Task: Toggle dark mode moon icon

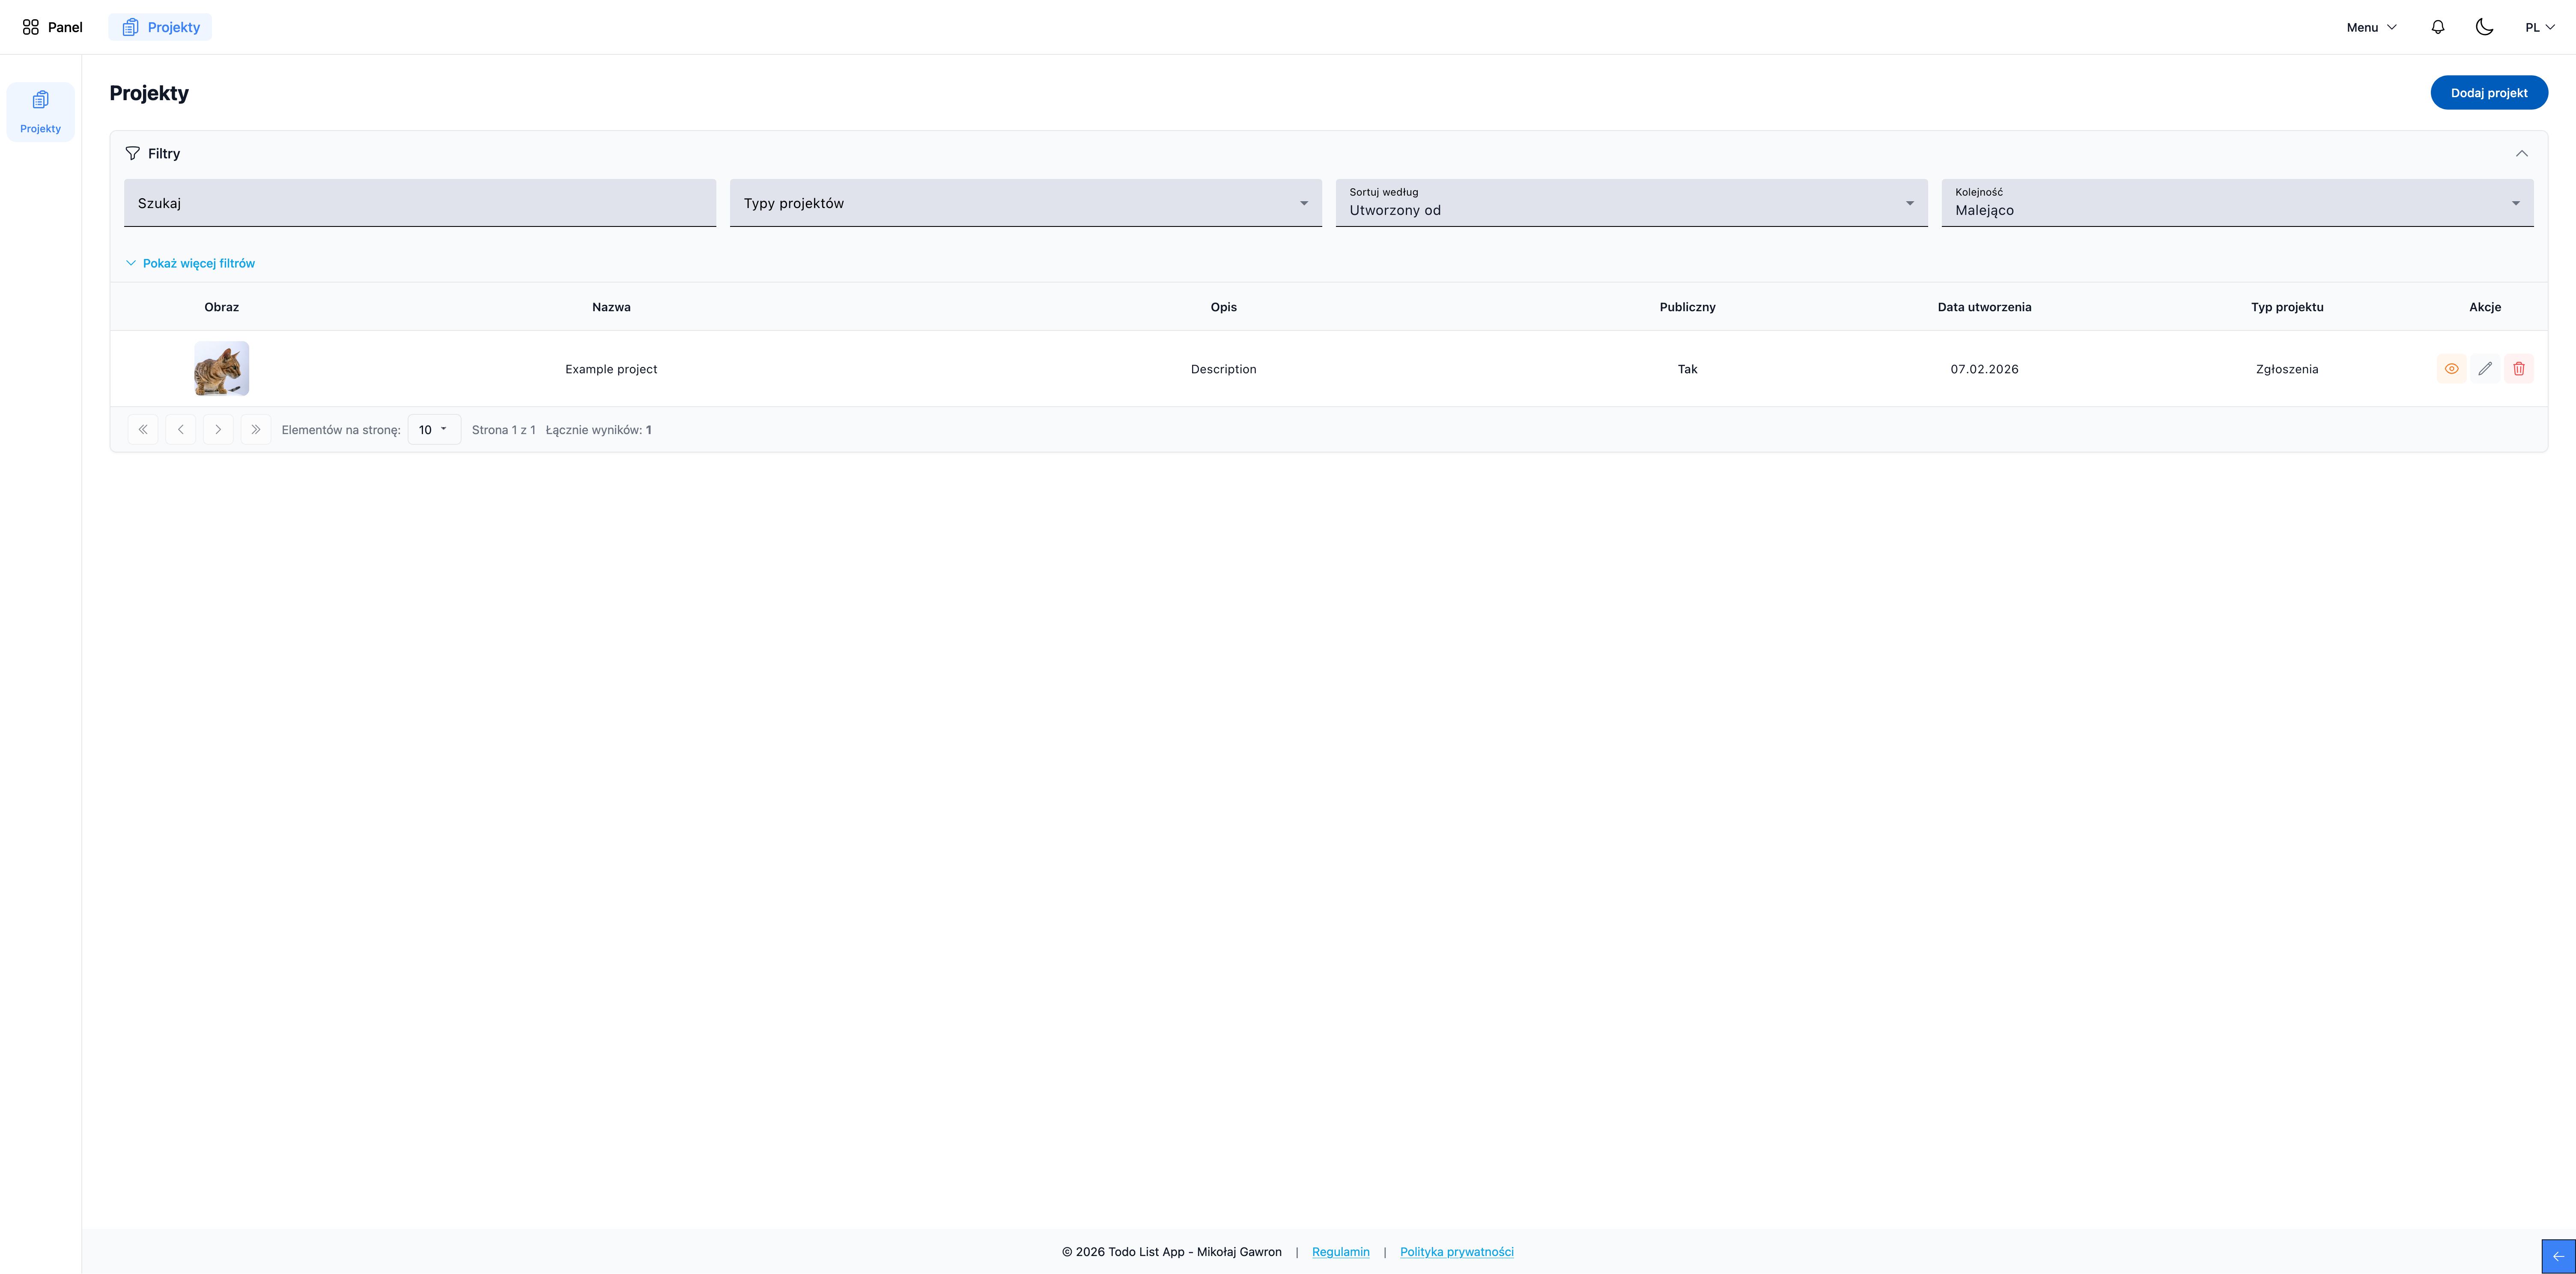Action: click(x=2484, y=27)
